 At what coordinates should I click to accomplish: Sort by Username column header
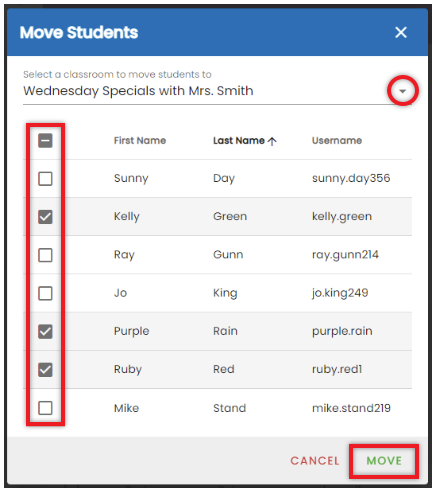click(337, 141)
